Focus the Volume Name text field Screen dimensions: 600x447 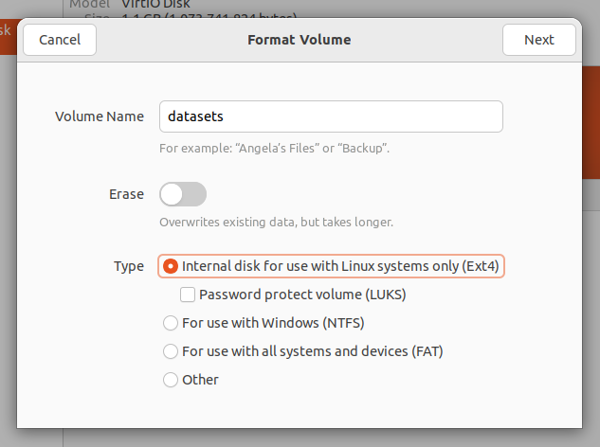click(x=330, y=116)
